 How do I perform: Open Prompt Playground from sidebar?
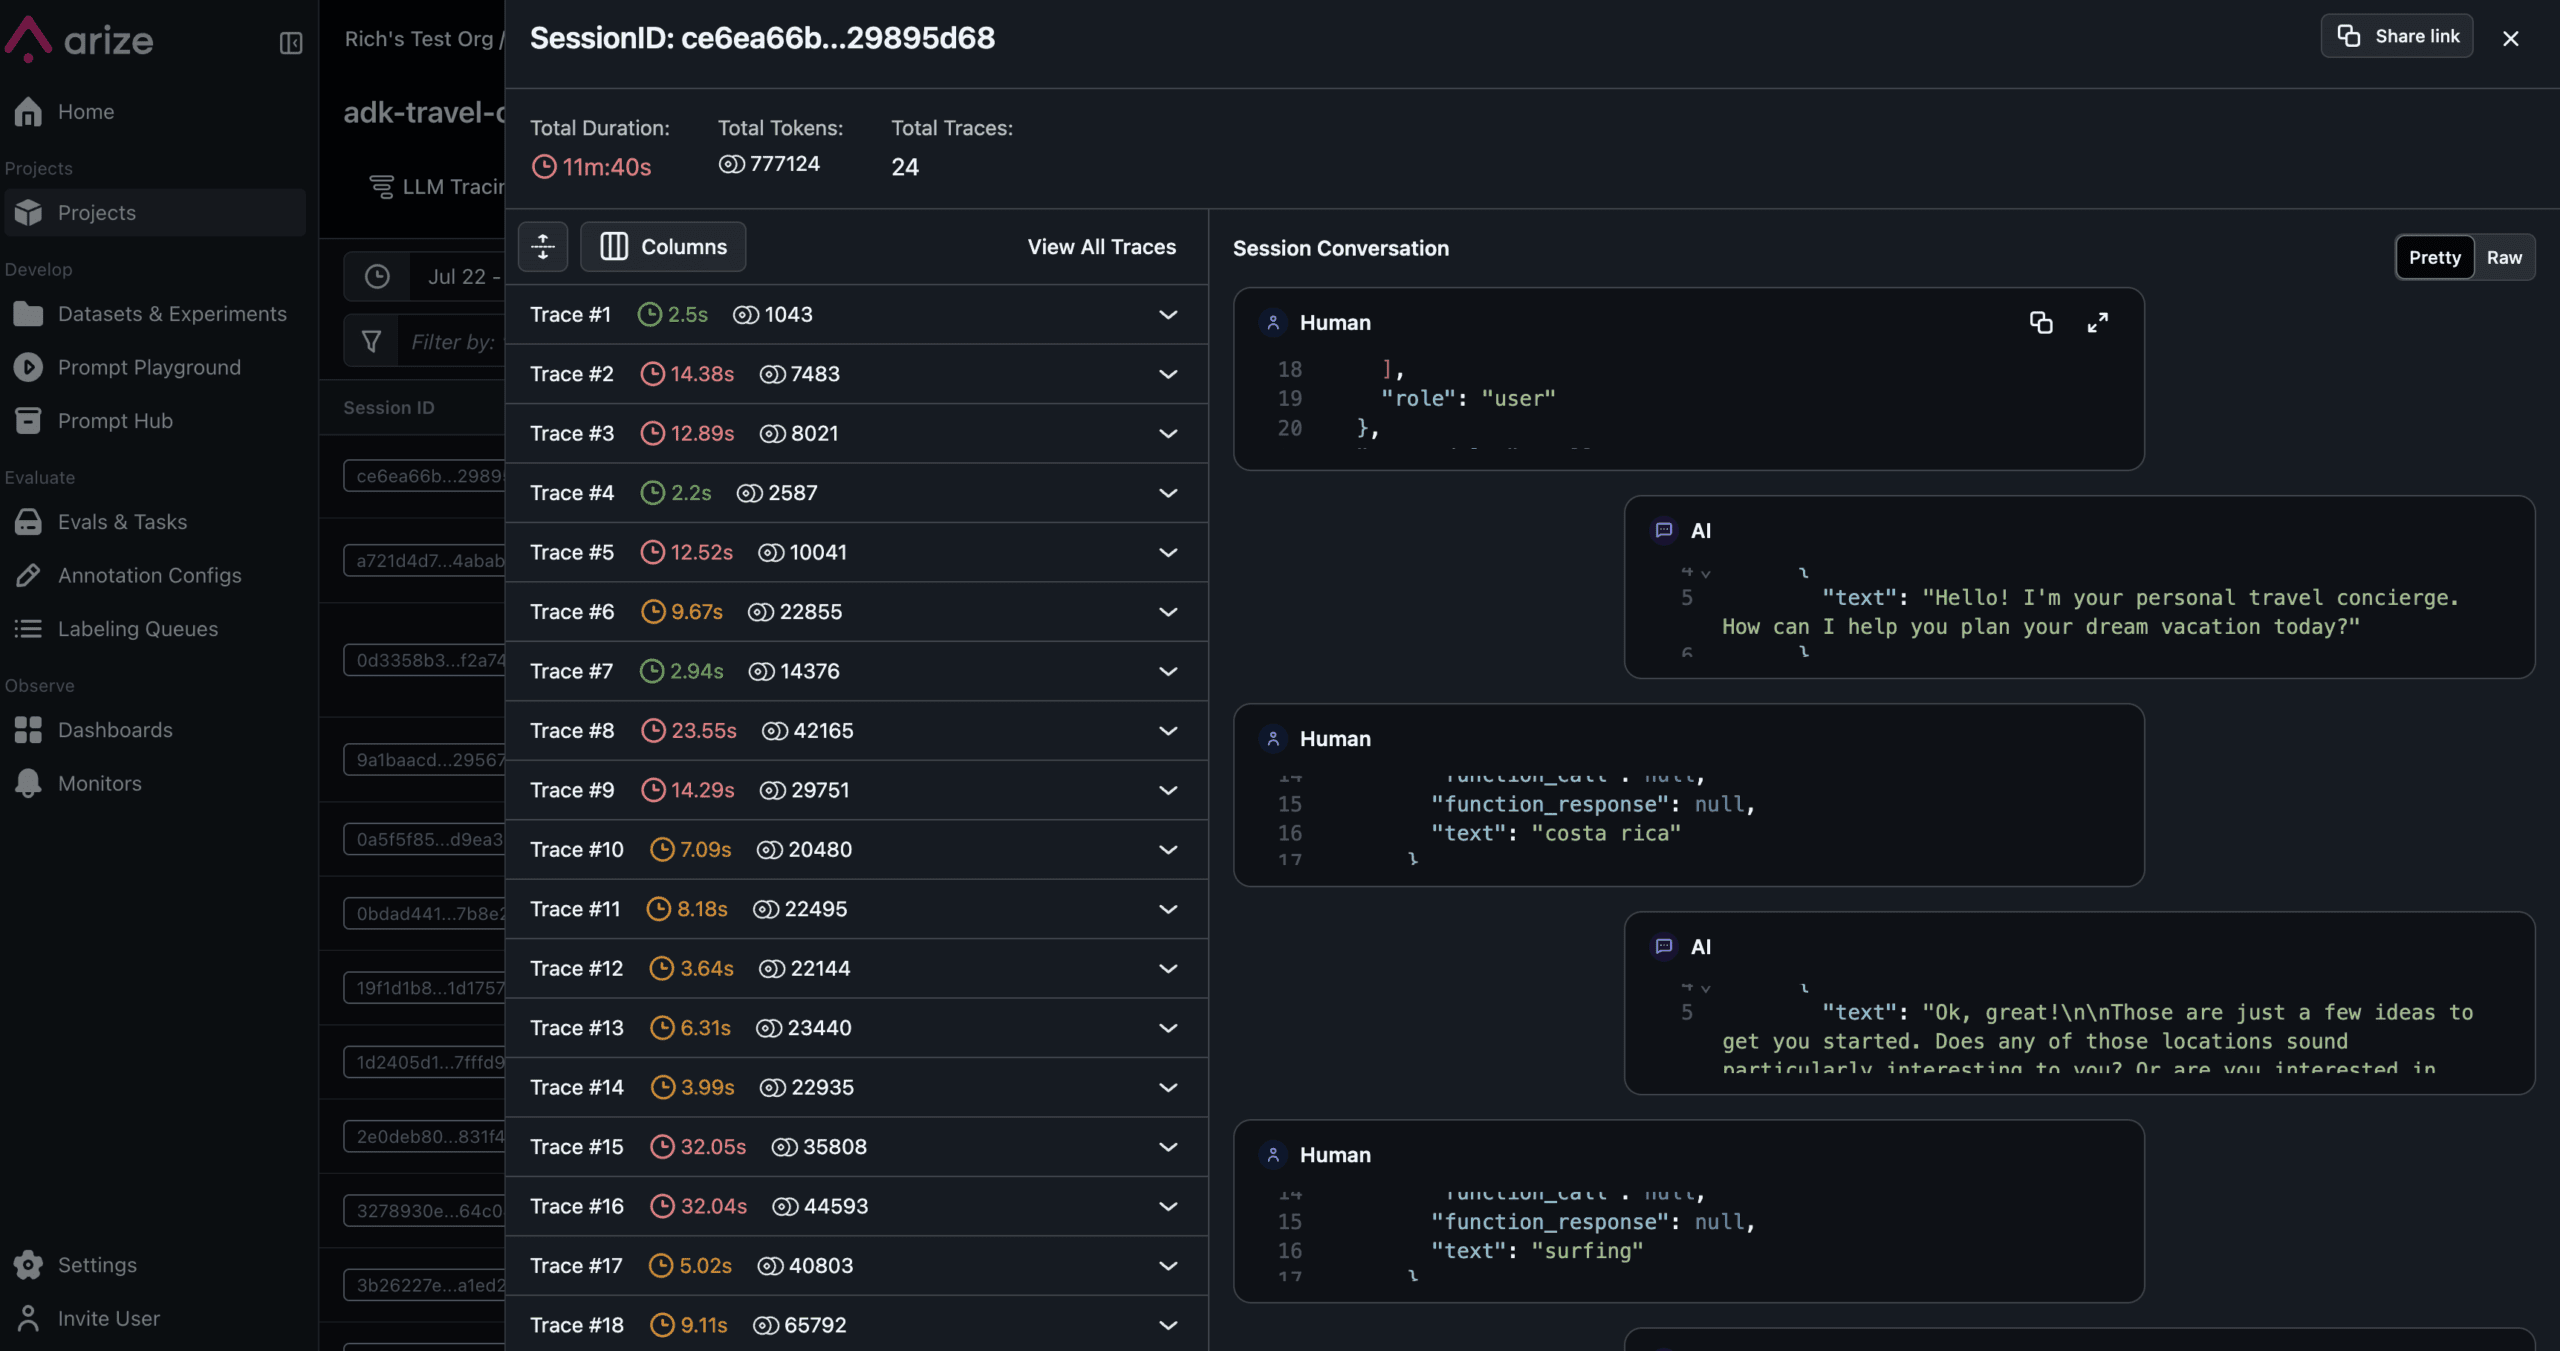click(x=148, y=367)
